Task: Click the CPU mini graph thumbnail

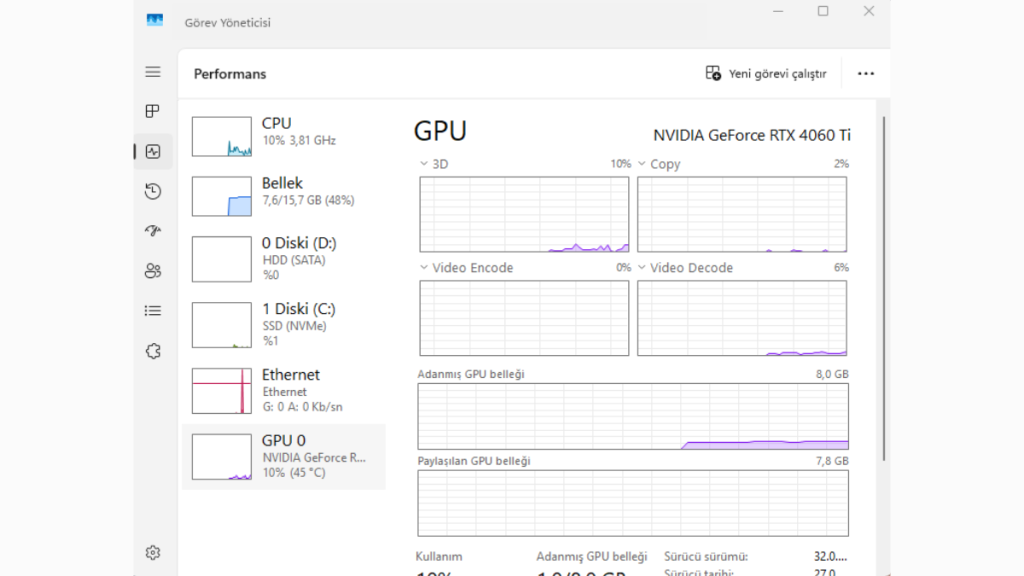Action: (221, 136)
